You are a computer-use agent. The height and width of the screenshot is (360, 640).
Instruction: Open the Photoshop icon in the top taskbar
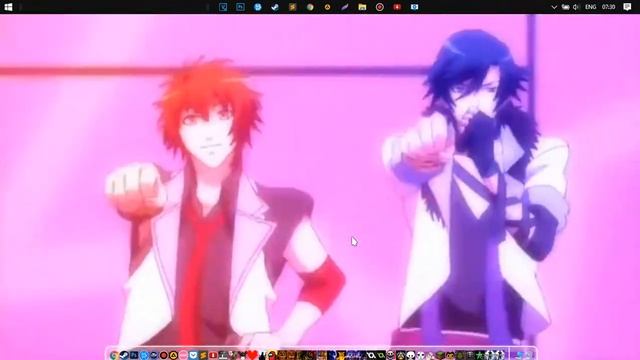coord(240,7)
